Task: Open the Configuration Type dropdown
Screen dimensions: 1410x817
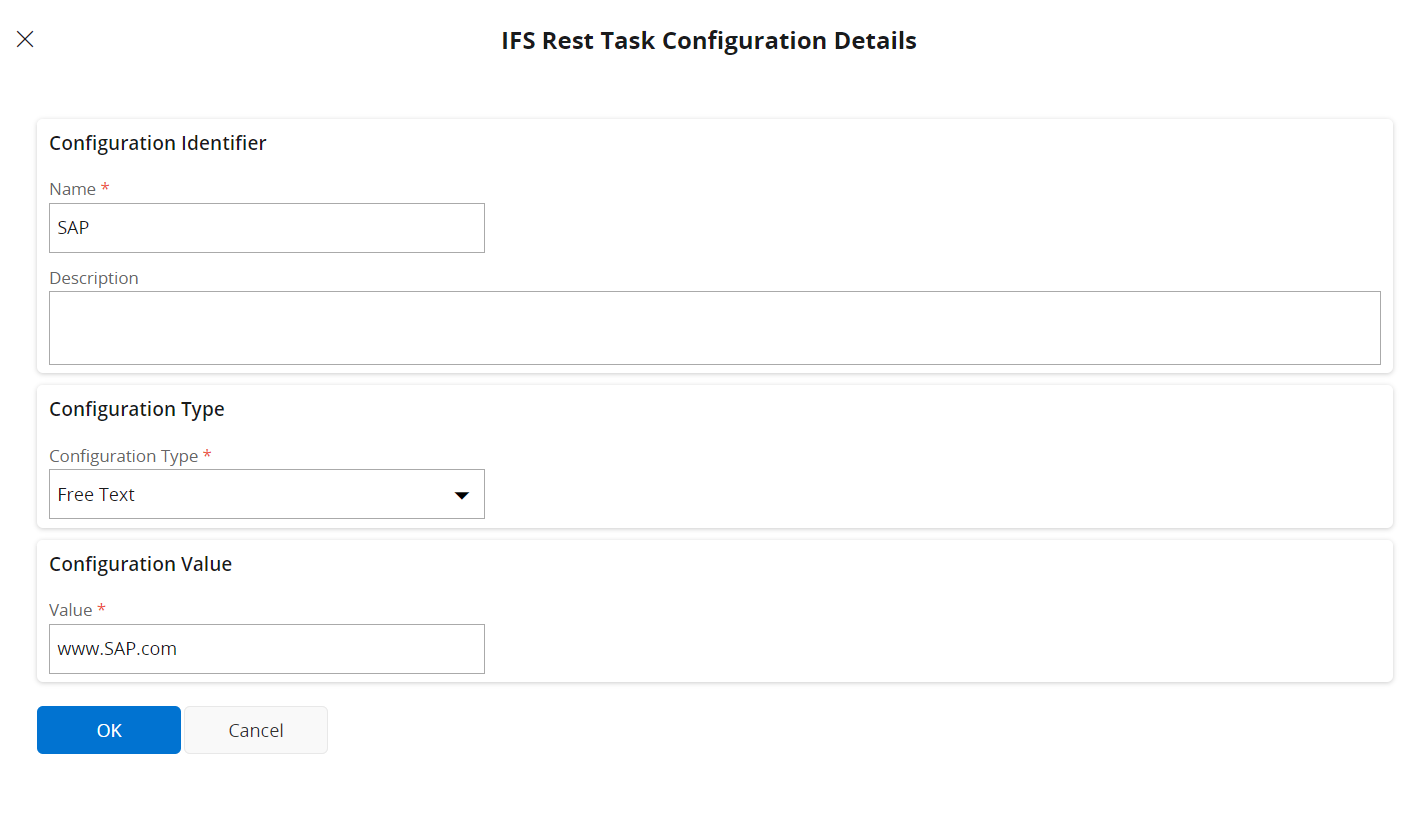Action: click(x=266, y=494)
